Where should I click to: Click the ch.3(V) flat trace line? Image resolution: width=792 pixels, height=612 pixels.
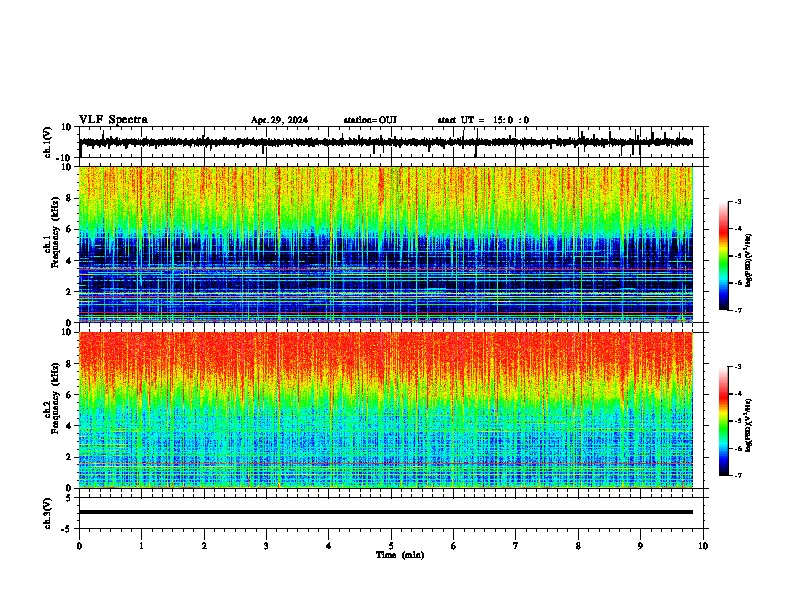tap(386, 512)
